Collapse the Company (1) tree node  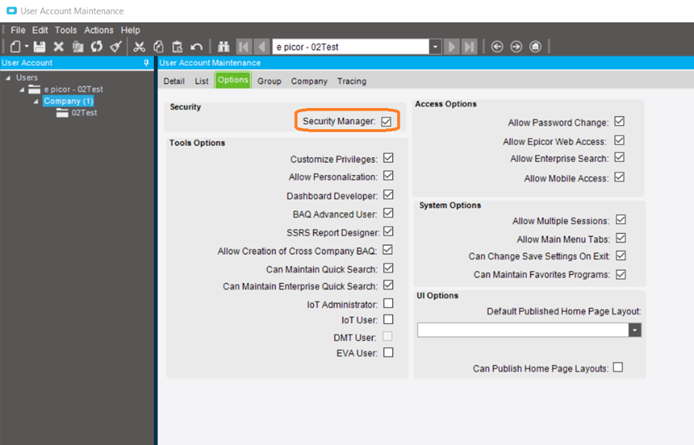coord(36,102)
